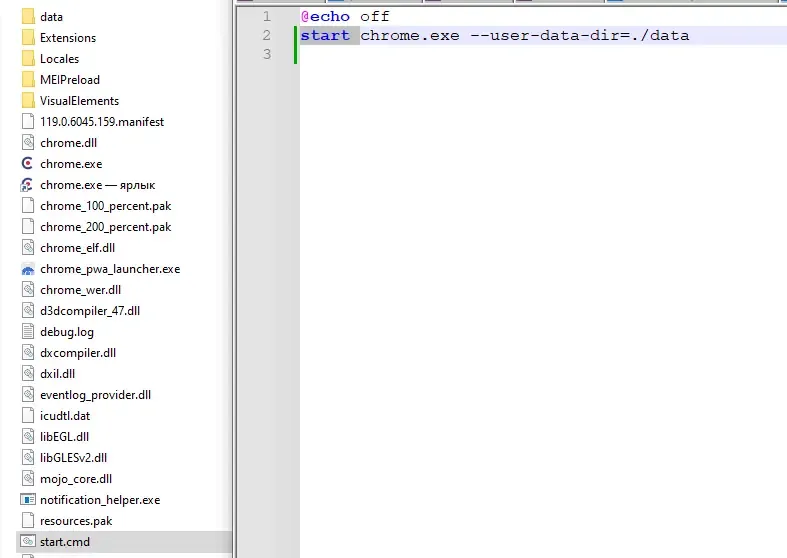Select the d3dcompiler_47.dll file icon
Image resolution: width=787 pixels, height=558 pixels.
[x=28, y=311]
